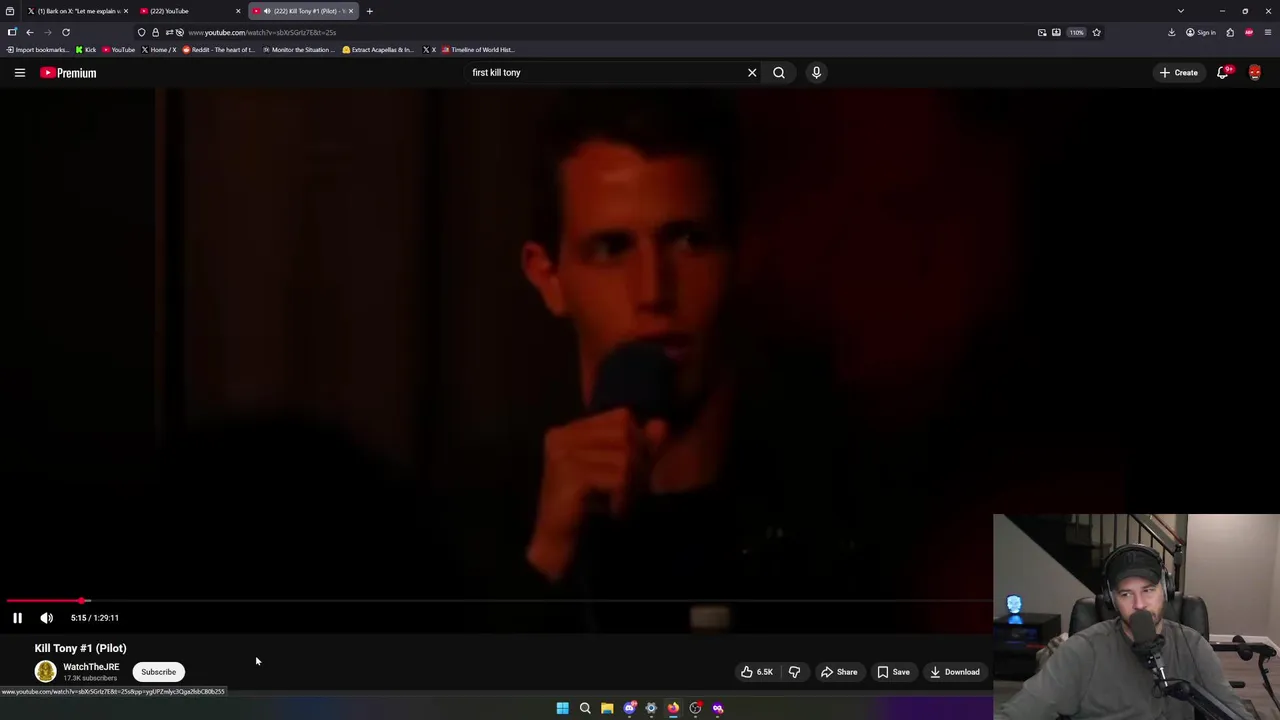Reset the 110% zoom level
This screenshot has height=720, width=1280.
tap(1076, 32)
